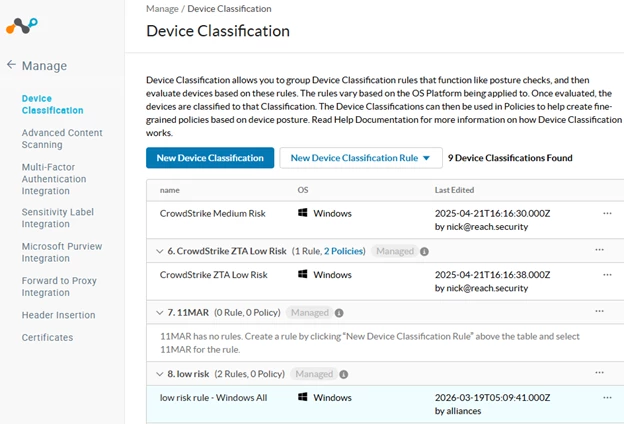Open Header Insertion settings

click(x=58, y=315)
